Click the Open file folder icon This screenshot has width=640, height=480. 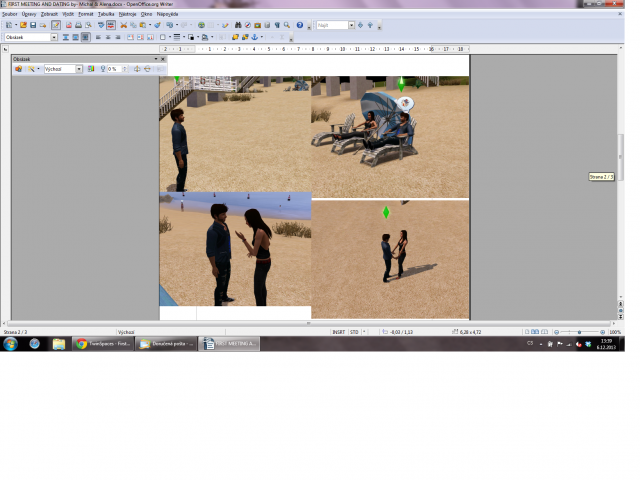[x=23, y=25]
